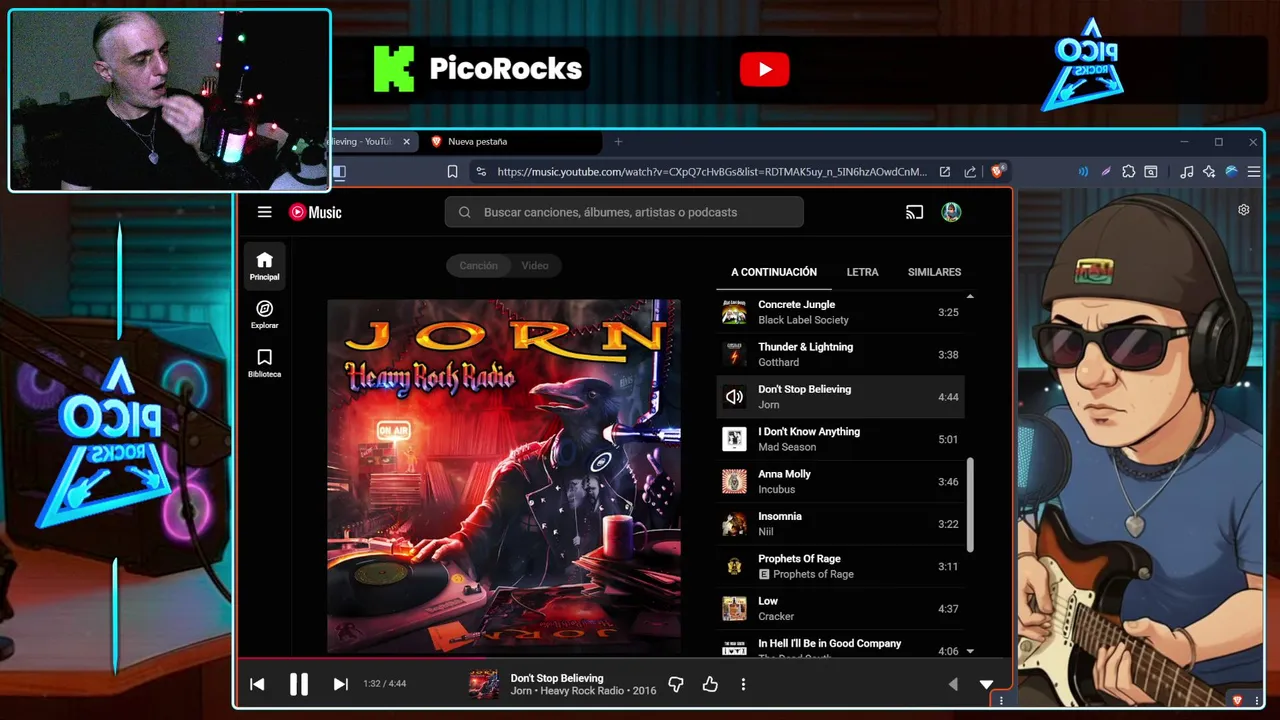This screenshot has width=1280, height=720.
Task: Click Jorn Heavy Rock Radio album artwork
Action: pos(504,476)
